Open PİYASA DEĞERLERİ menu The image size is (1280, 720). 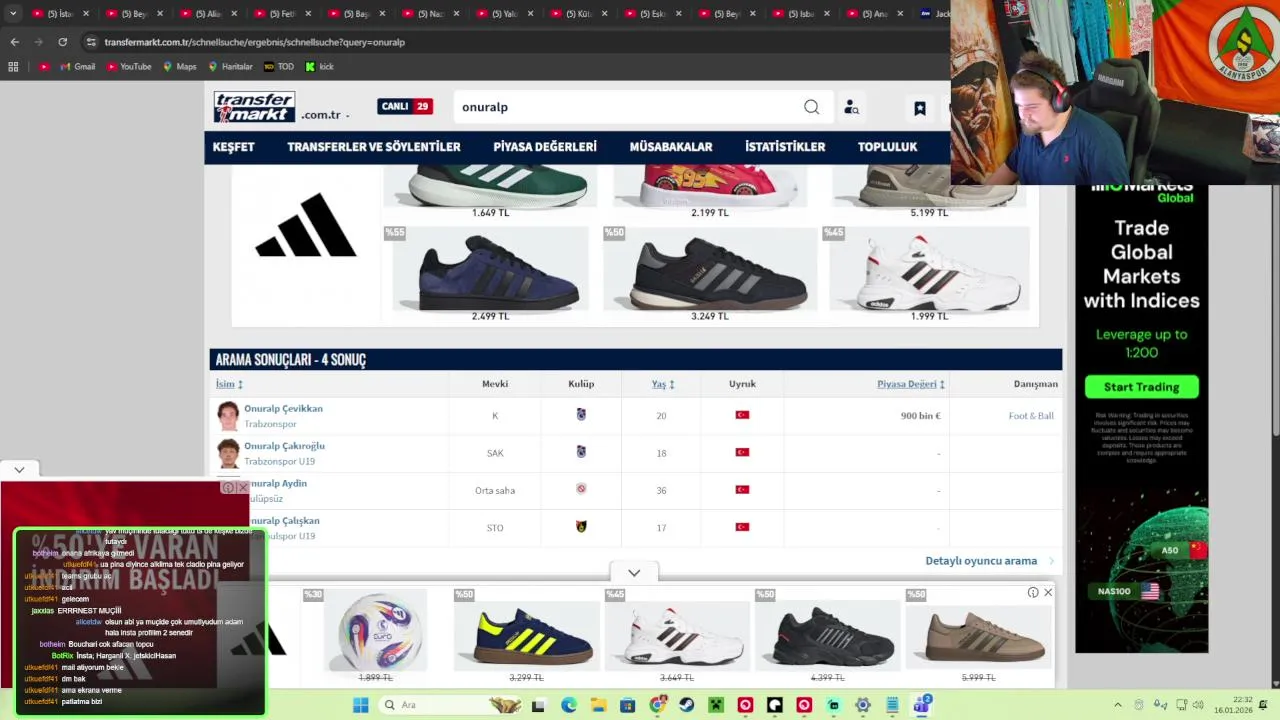[x=545, y=147]
